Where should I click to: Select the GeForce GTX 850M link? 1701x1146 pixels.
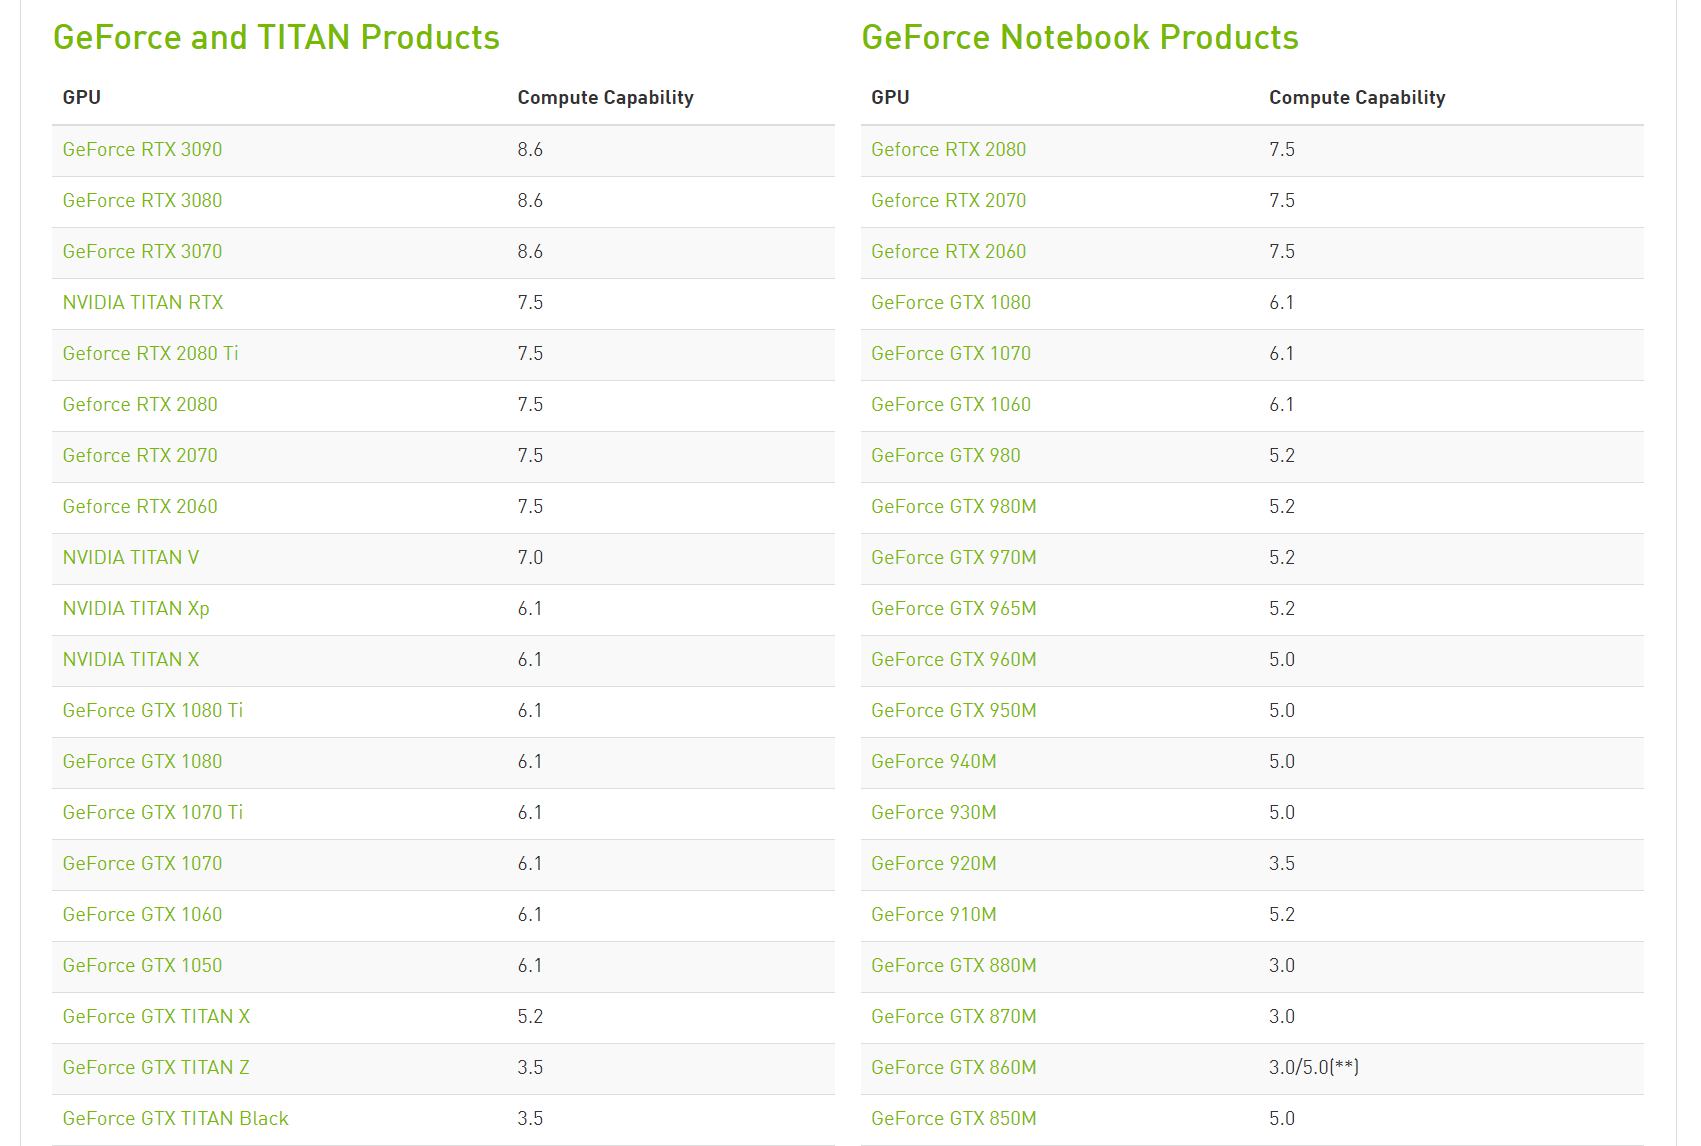click(954, 1119)
